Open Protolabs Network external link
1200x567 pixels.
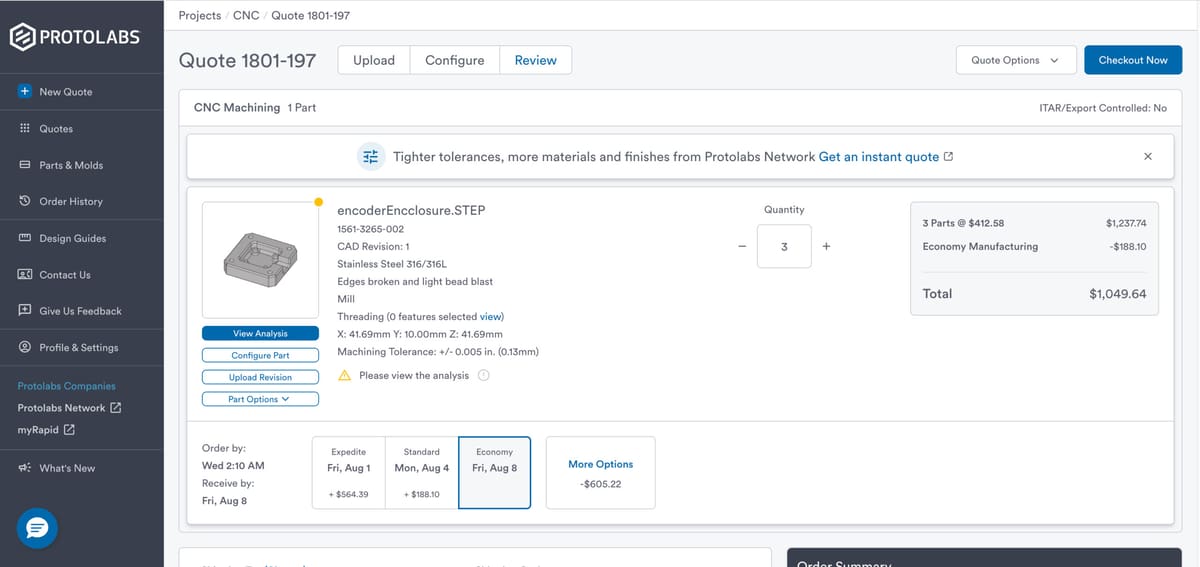pyautogui.click(x=69, y=408)
